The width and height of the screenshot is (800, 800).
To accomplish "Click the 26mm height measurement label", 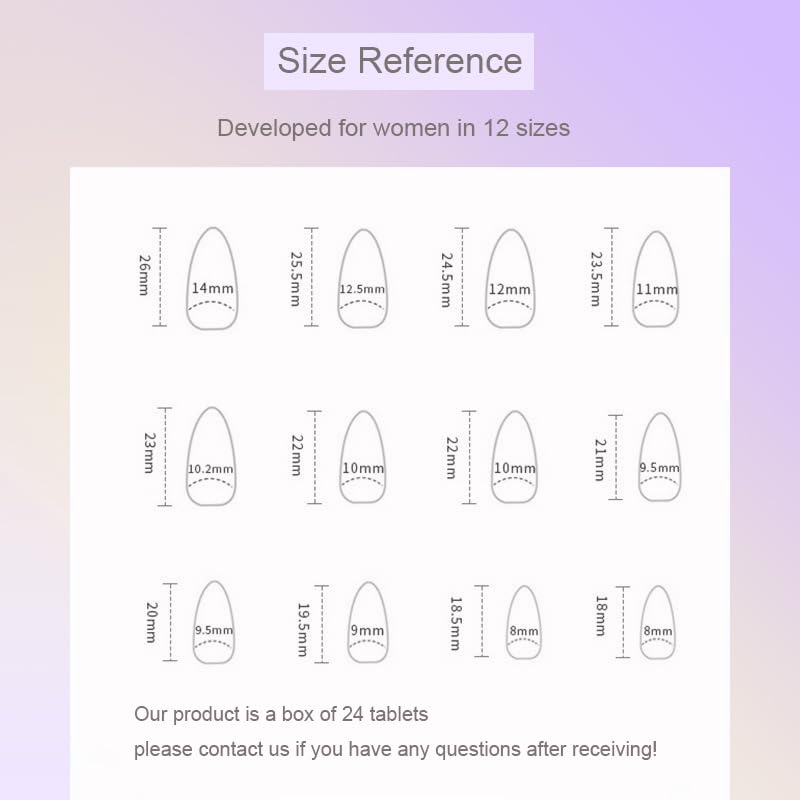I will pyautogui.click(x=144, y=273).
